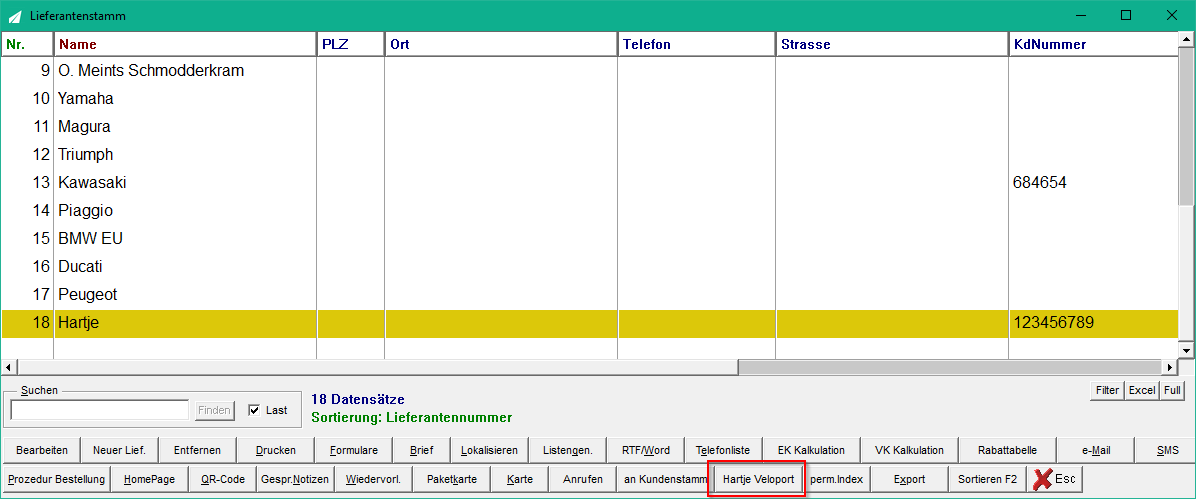
Task: Select the Yamaha supplier row
Action: (x=590, y=98)
